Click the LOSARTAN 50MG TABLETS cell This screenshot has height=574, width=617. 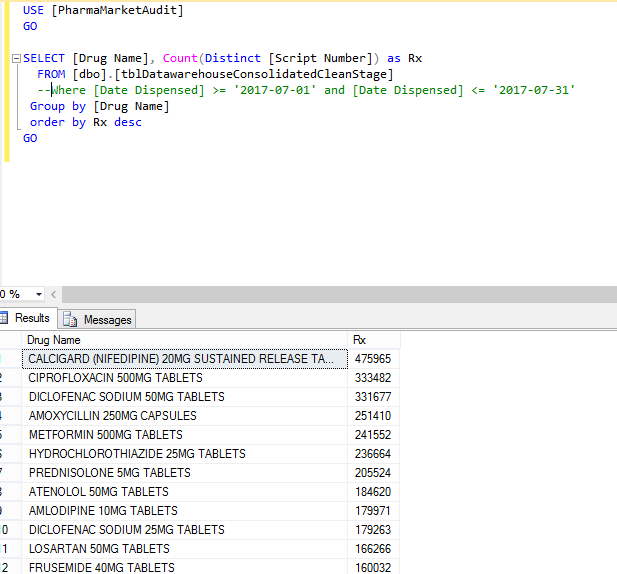pos(185,549)
